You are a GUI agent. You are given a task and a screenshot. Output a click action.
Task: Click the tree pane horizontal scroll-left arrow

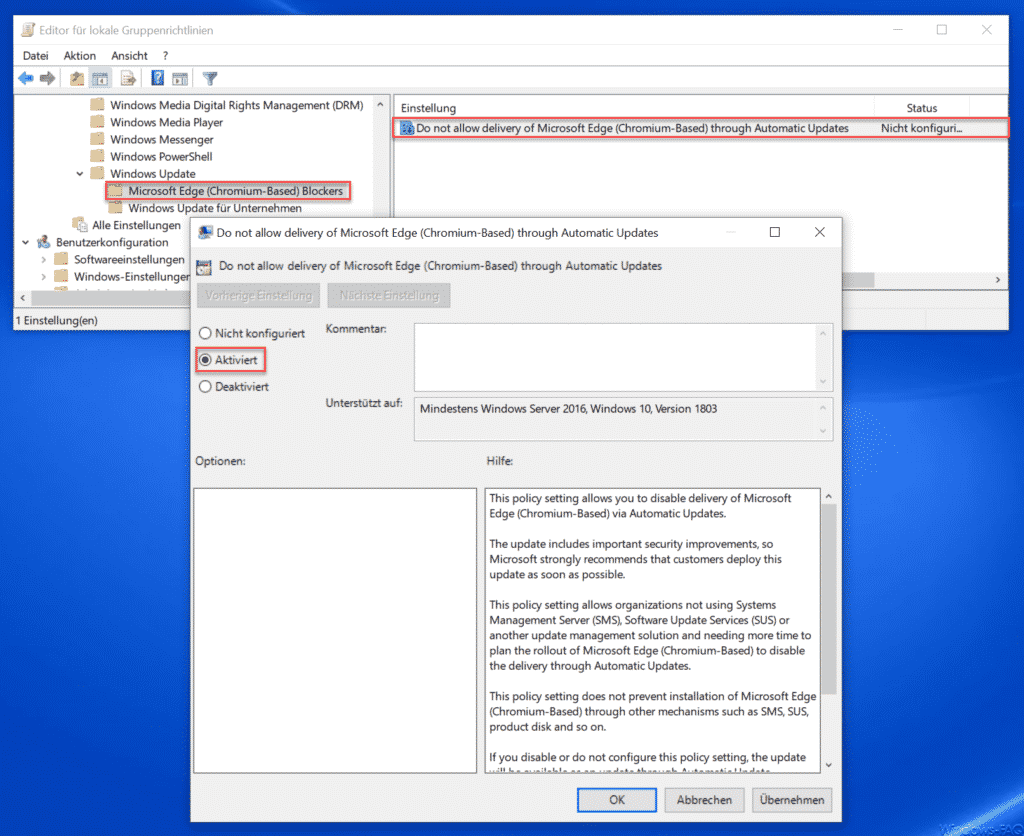[23, 298]
